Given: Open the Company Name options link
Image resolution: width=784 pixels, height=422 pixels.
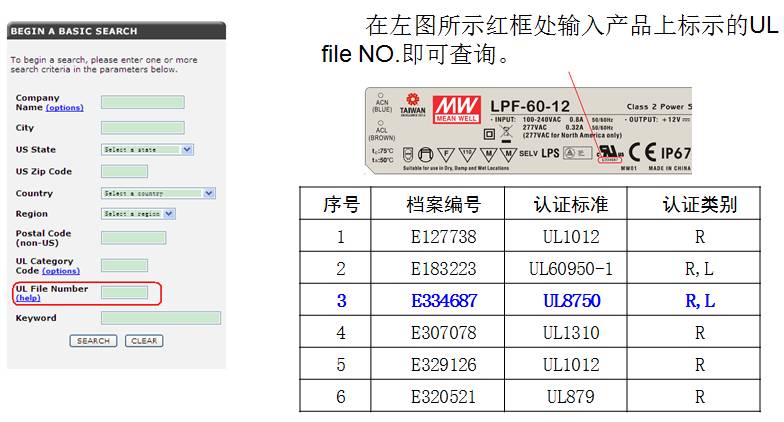Looking at the screenshot, I should tap(64, 108).
